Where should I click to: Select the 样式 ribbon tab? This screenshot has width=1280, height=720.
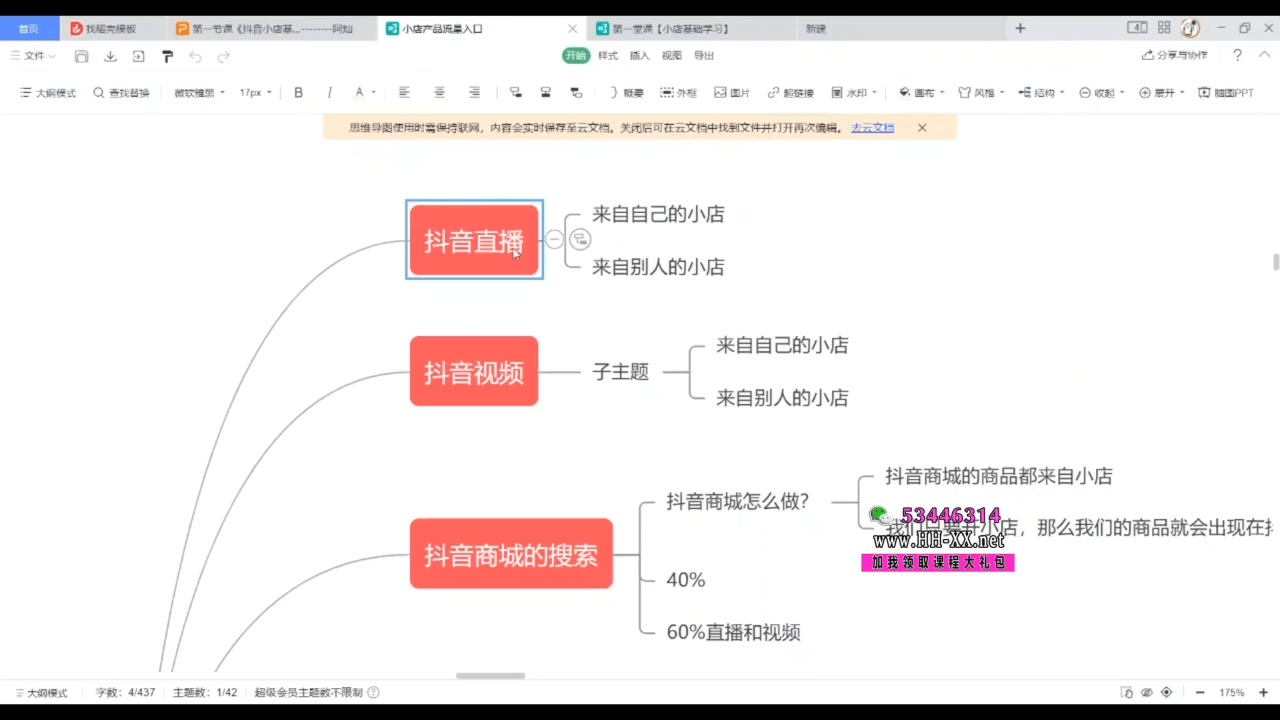[x=608, y=56]
